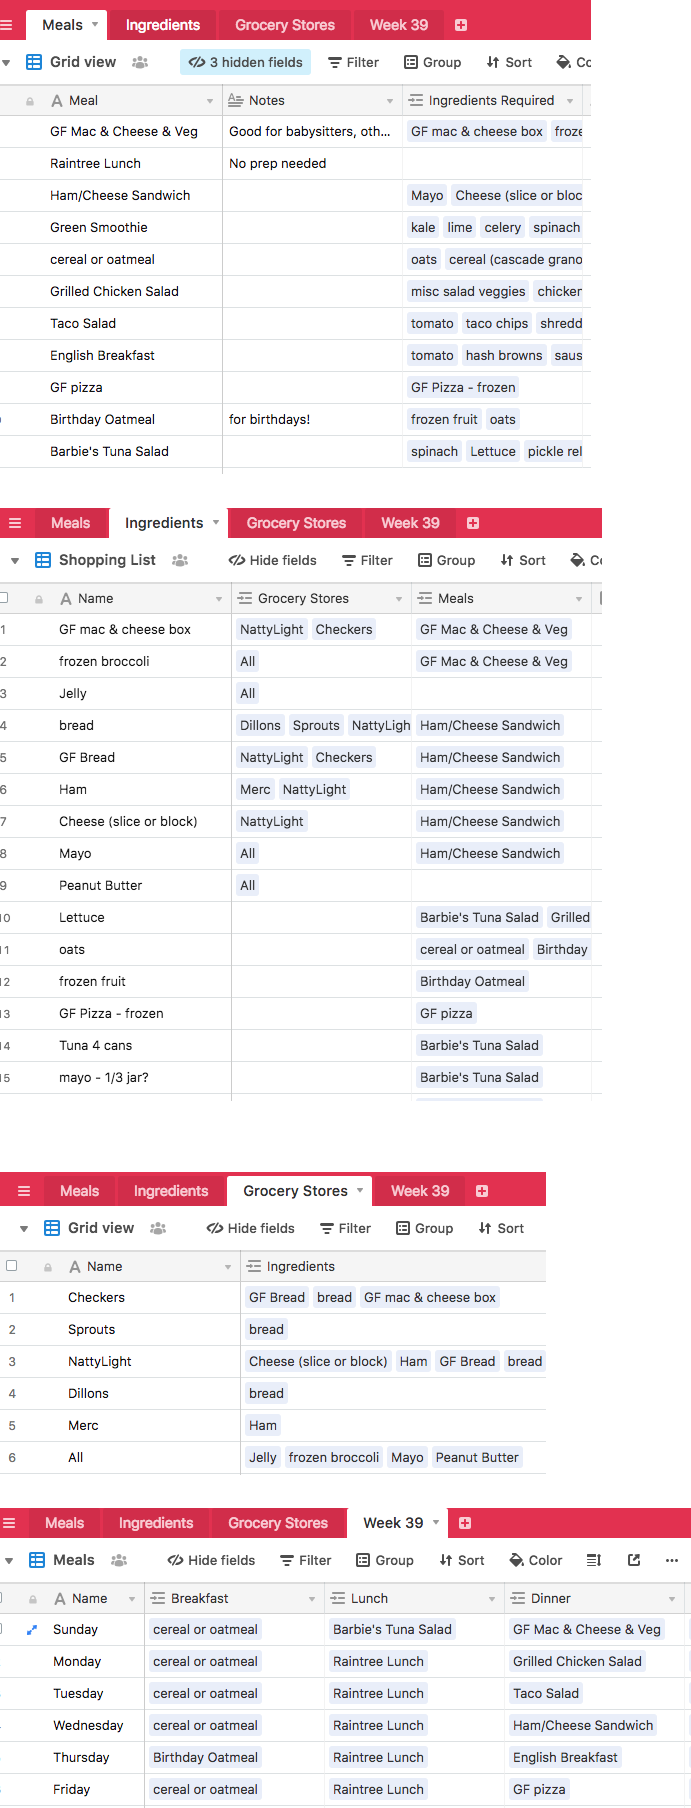Click the 3 hidden fields button

(x=246, y=62)
